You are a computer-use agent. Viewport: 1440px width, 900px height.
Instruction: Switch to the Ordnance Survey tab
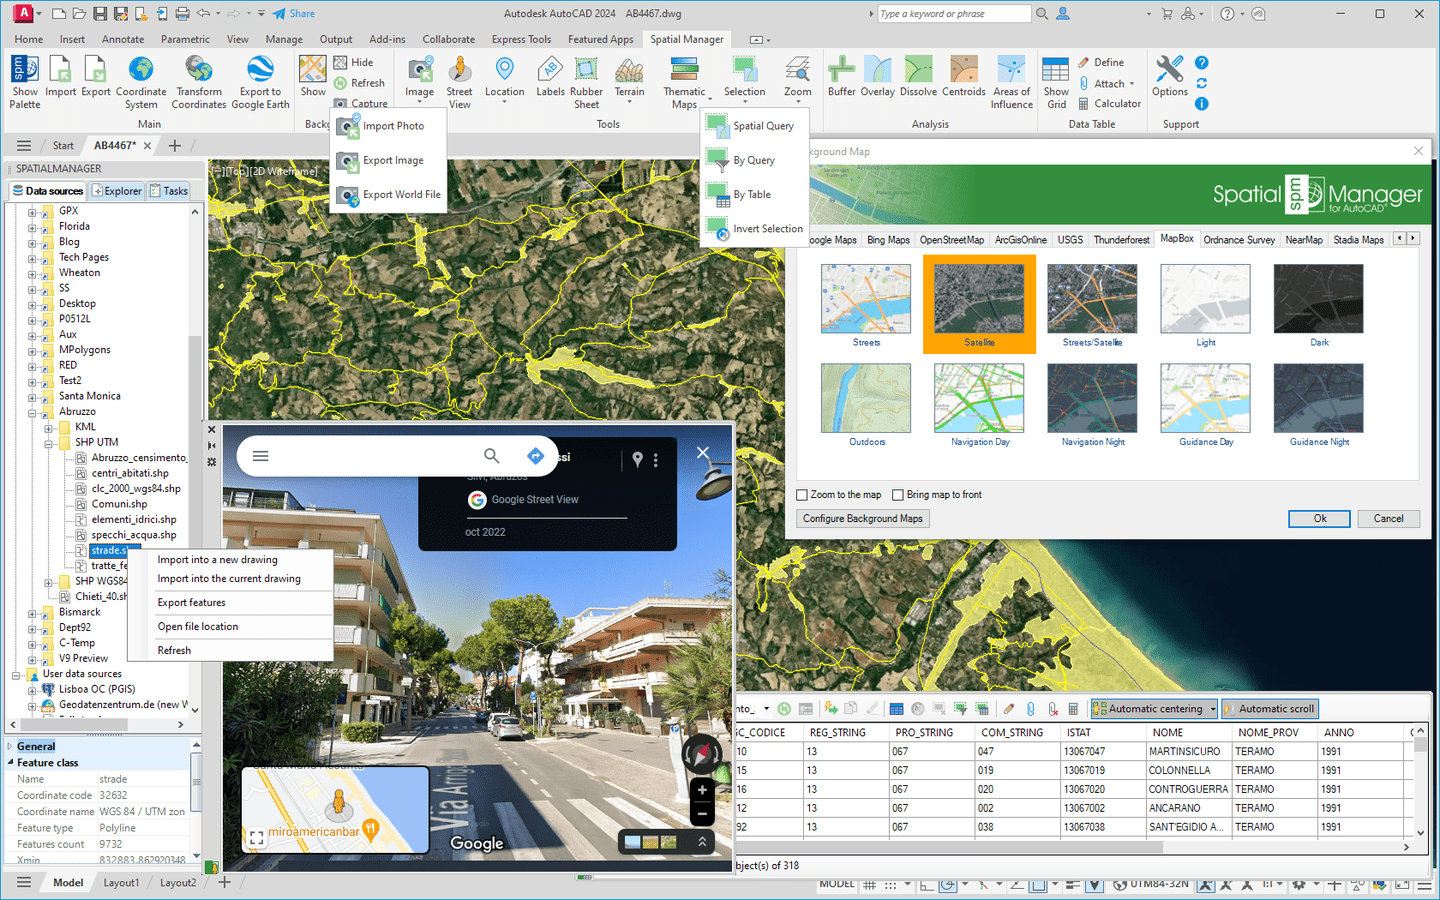click(1238, 239)
